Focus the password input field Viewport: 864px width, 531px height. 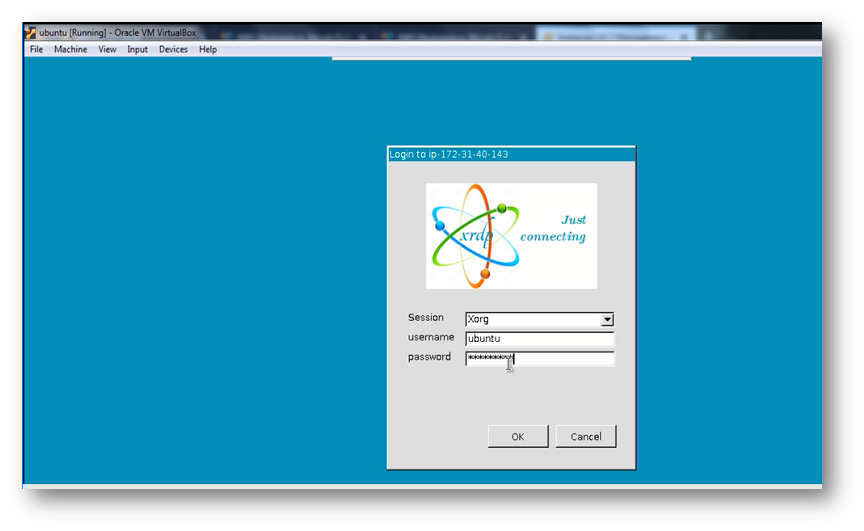pyautogui.click(x=539, y=359)
